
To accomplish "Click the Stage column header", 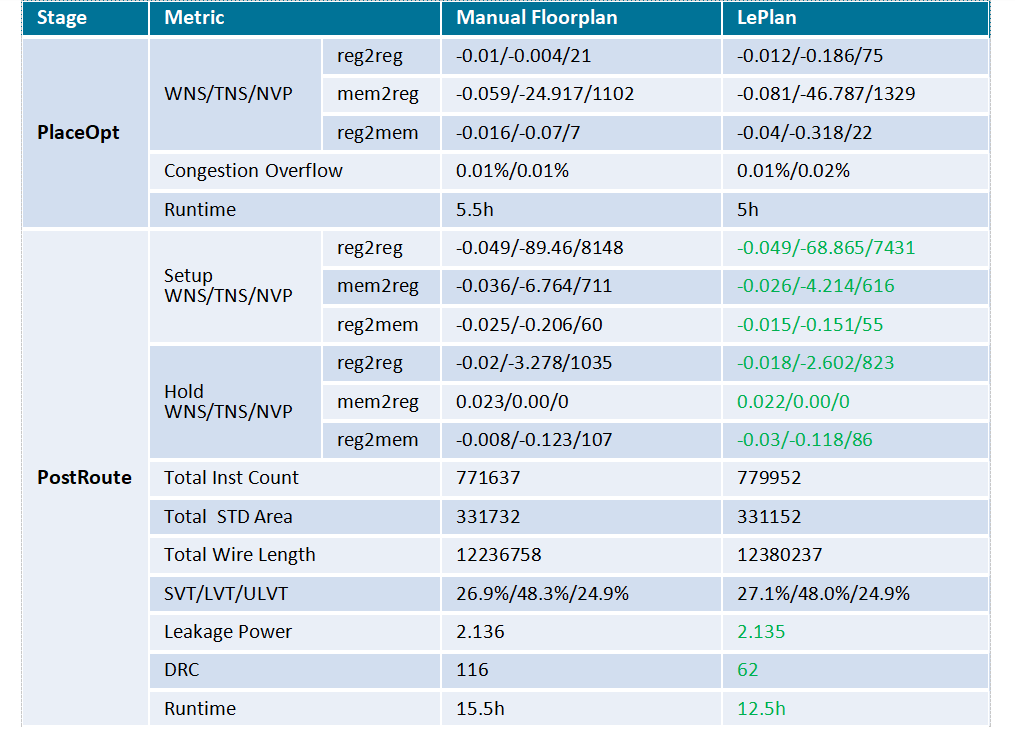I will [85, 17].
